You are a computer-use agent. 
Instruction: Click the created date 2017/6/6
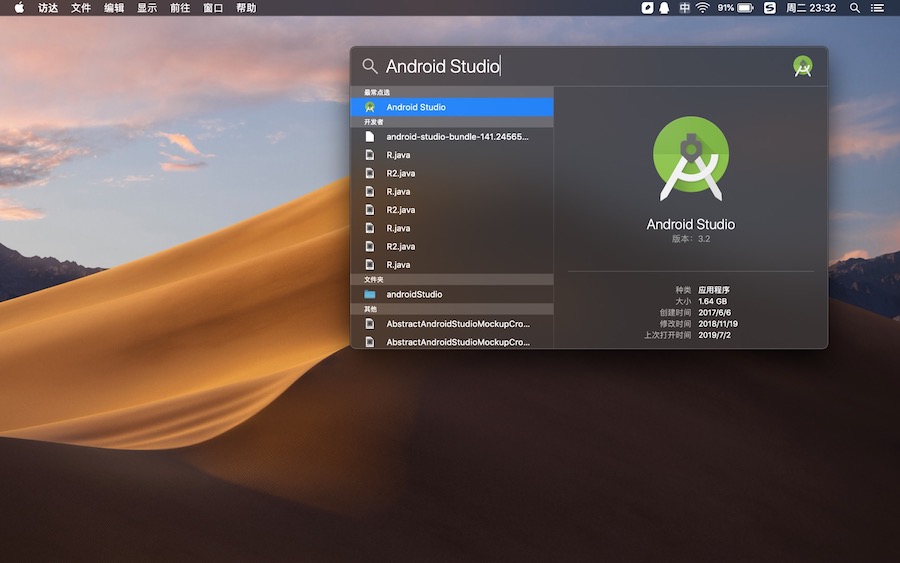(715, 312)
